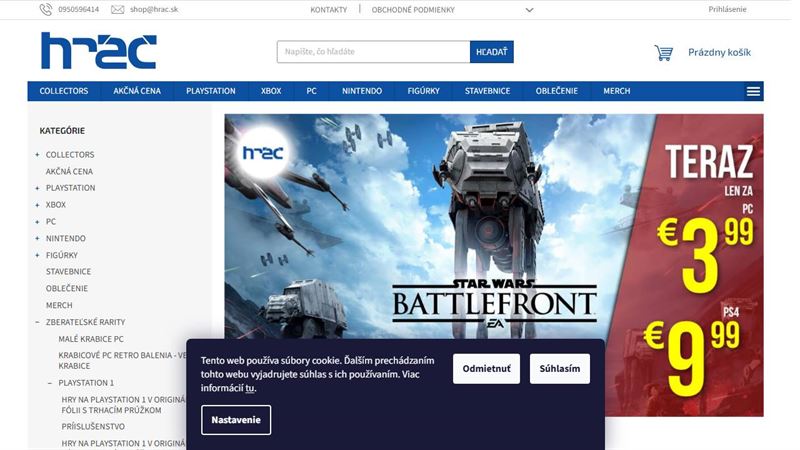Open PLAYSTATION 1 label in sidebar

[x=86, y=383]
